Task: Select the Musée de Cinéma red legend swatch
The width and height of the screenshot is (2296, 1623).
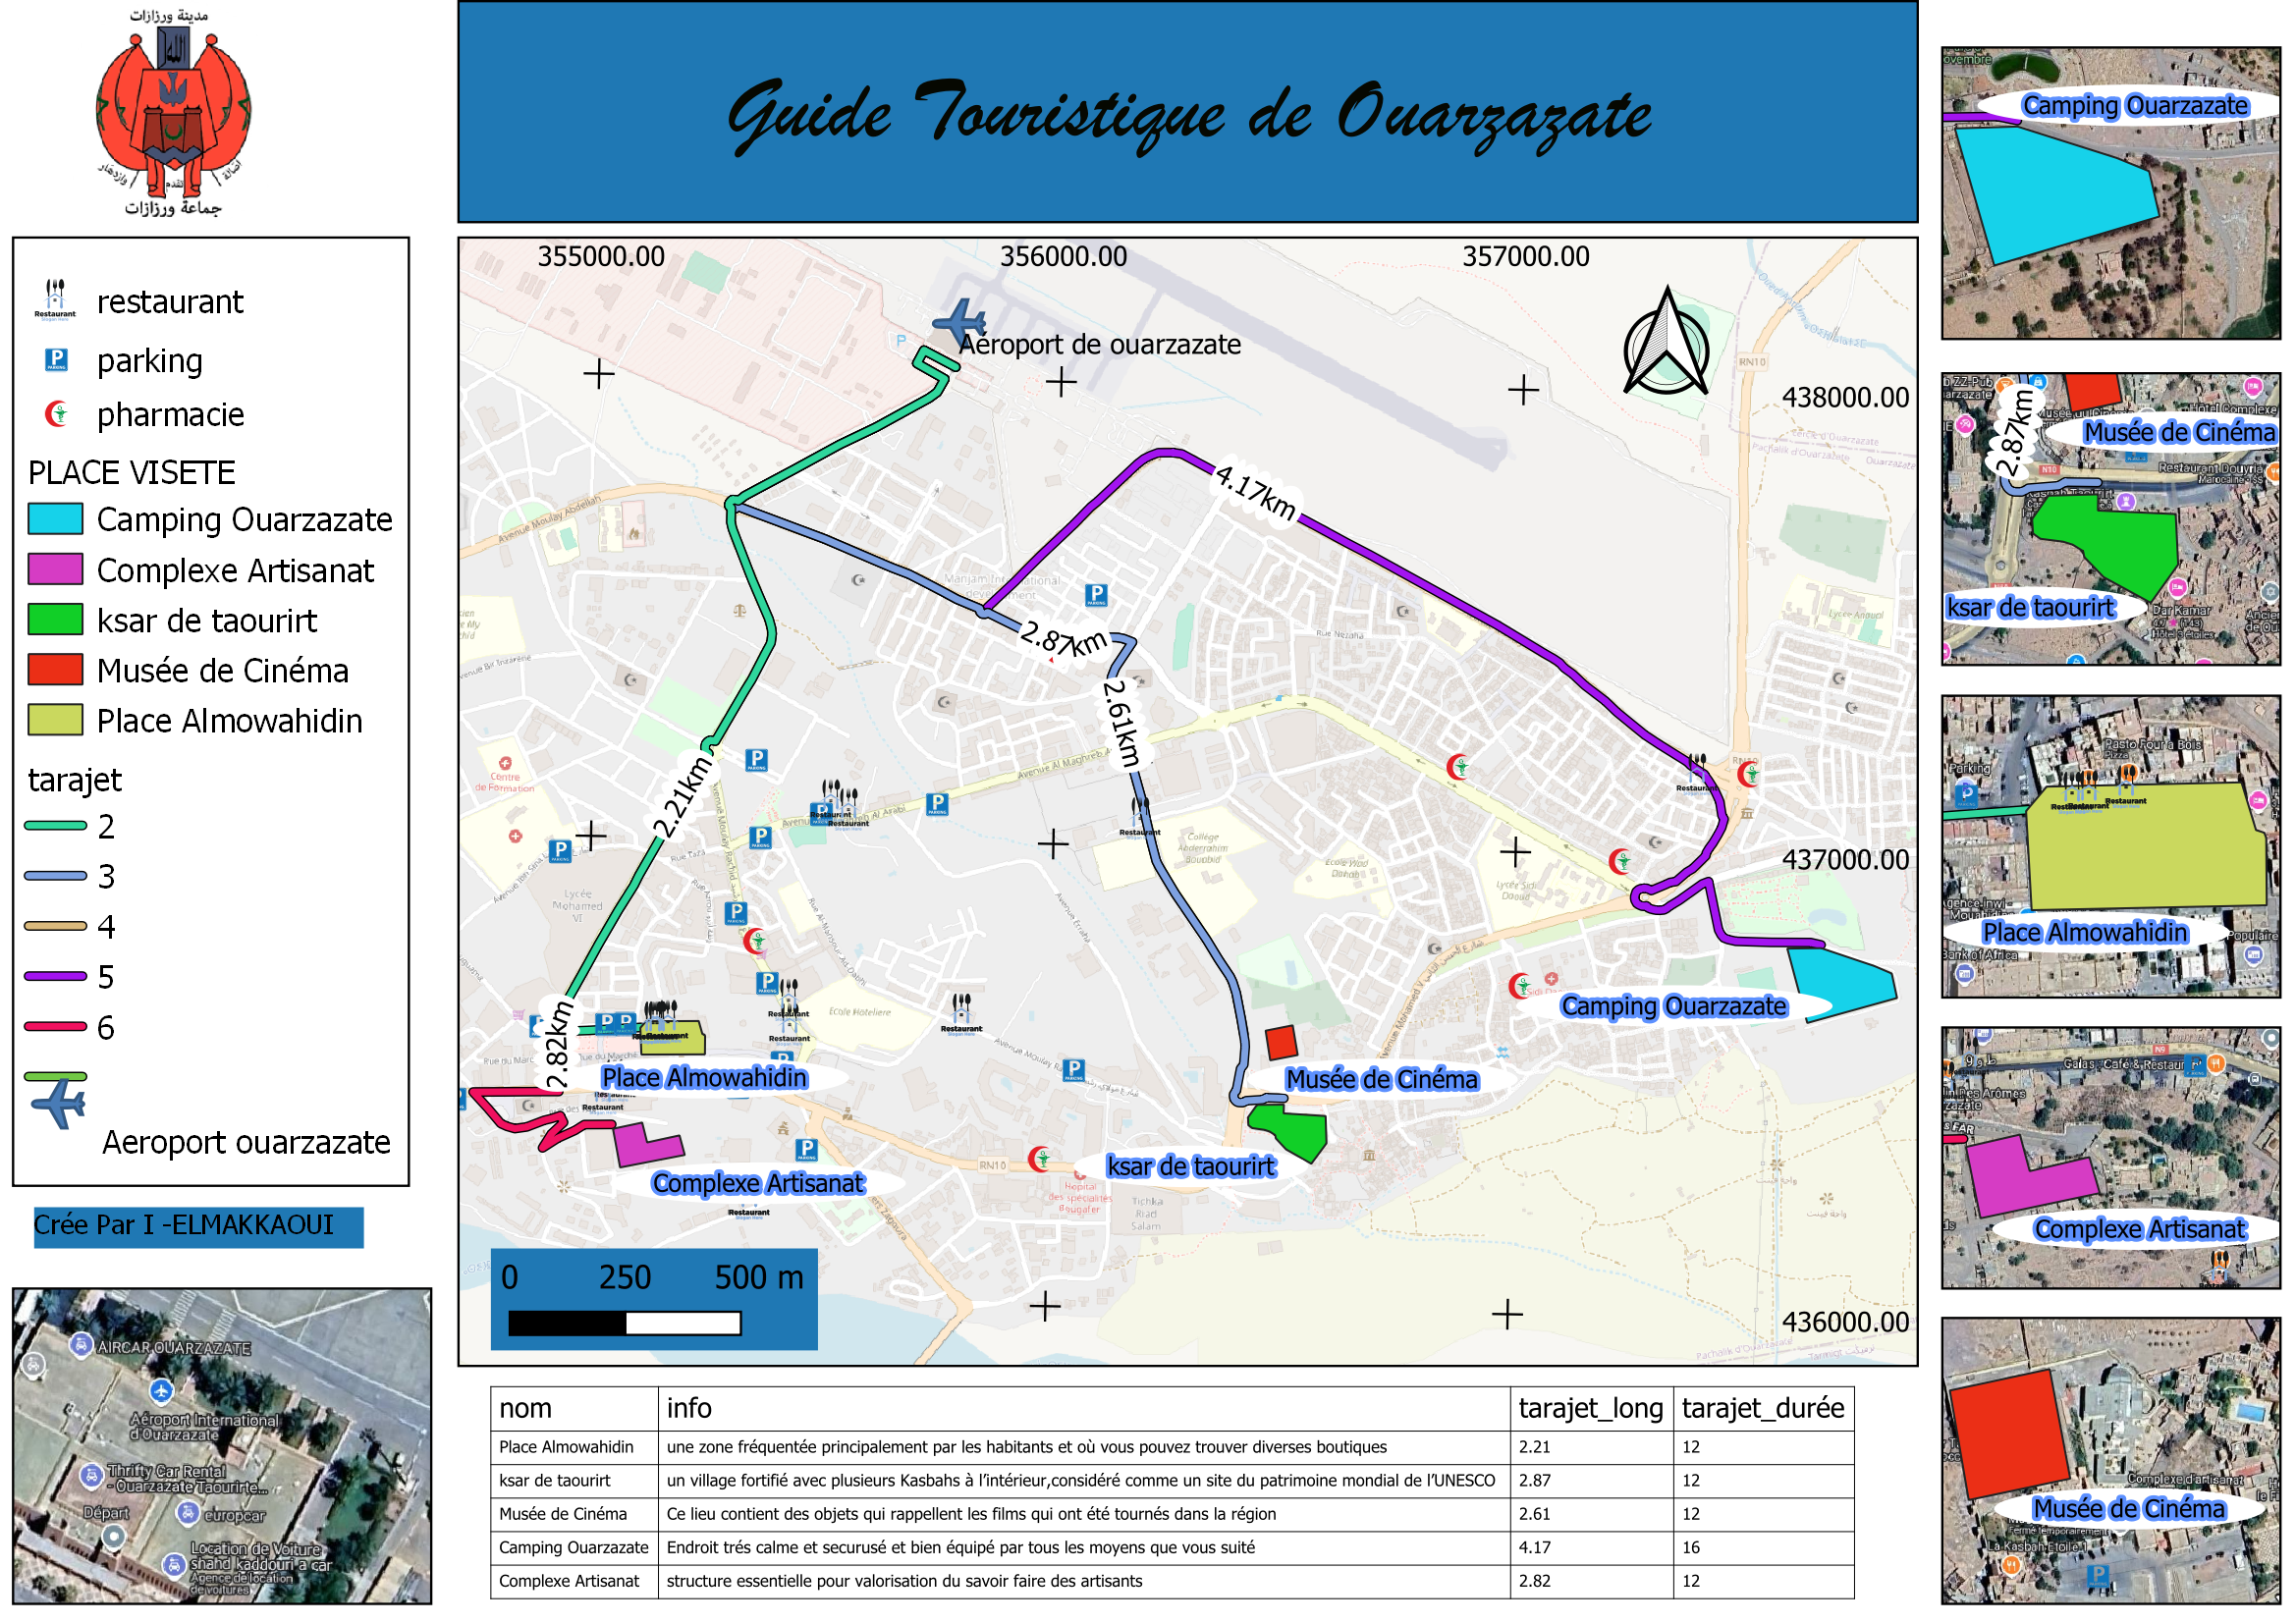Action: [x=55, y=669]
